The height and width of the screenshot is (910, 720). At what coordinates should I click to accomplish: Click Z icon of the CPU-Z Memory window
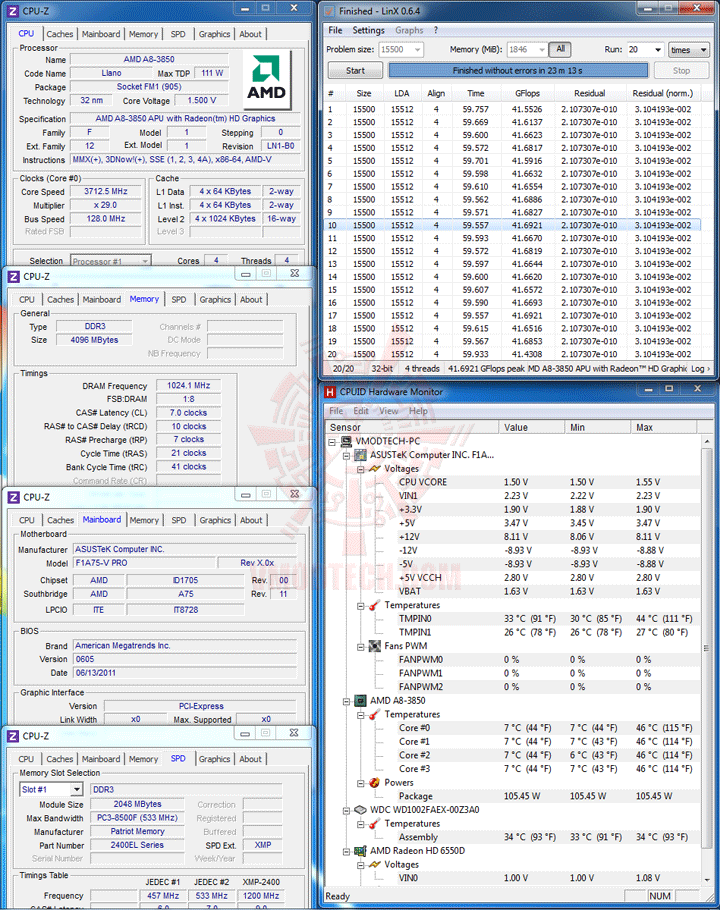[13, 277]
